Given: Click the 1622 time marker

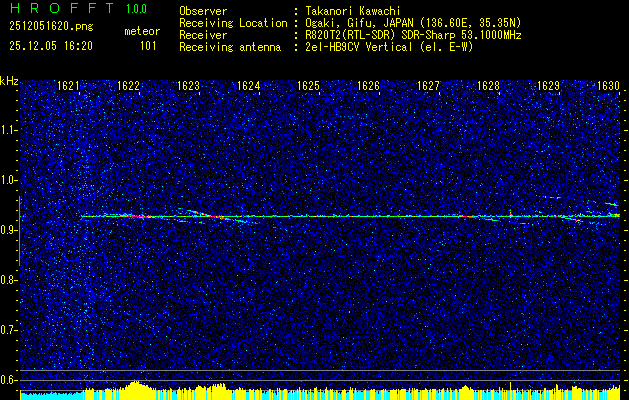Looking at the screenshot, I should click(x=128, y=86).
